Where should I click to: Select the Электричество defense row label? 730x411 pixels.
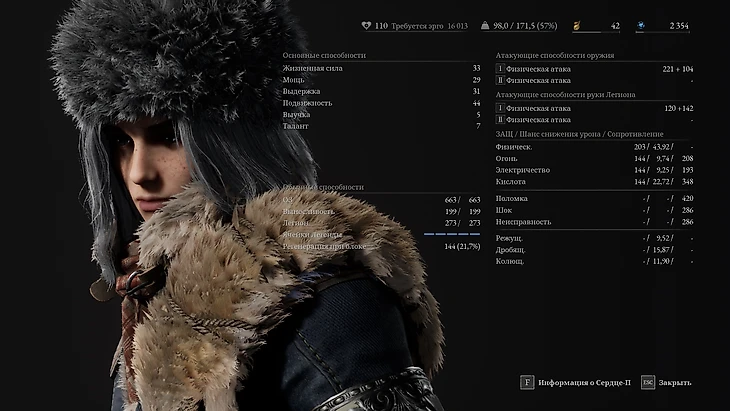tap(522, 170)
